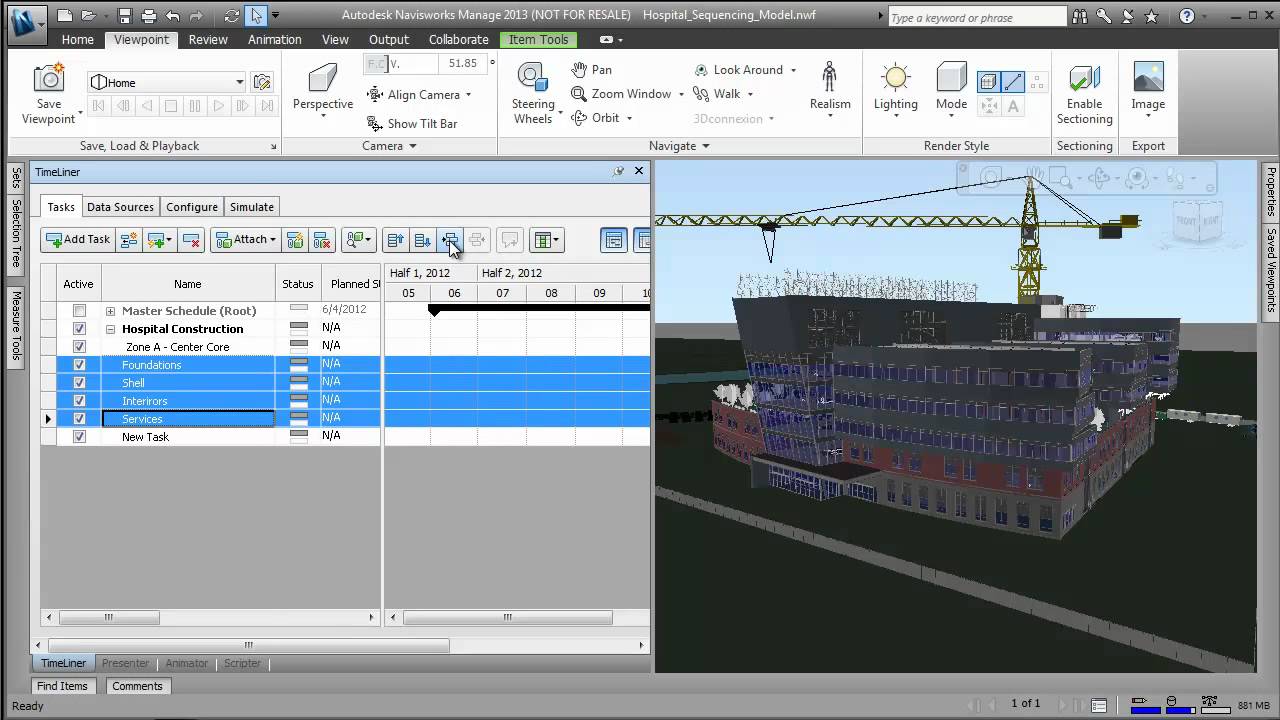Click the Add Task button
1280x720 pixels.
coord(77,240)
